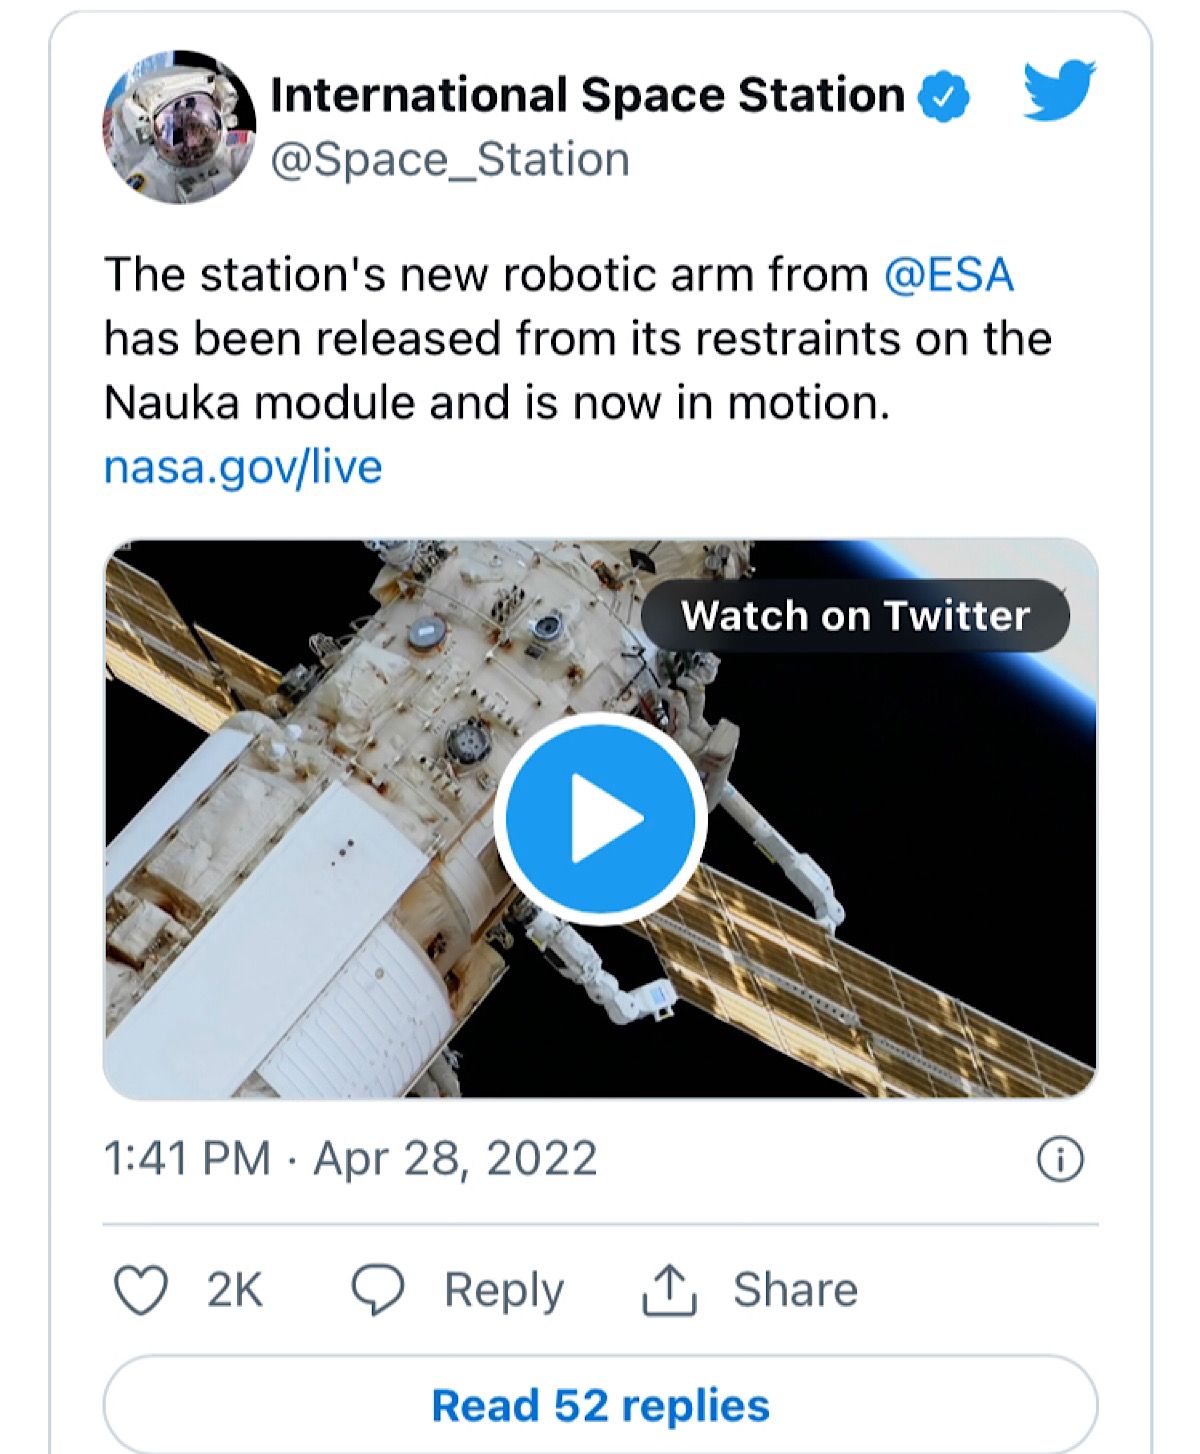1200x1454 pixels.
Task: Click the International Space Station display name
Action: 587,96
